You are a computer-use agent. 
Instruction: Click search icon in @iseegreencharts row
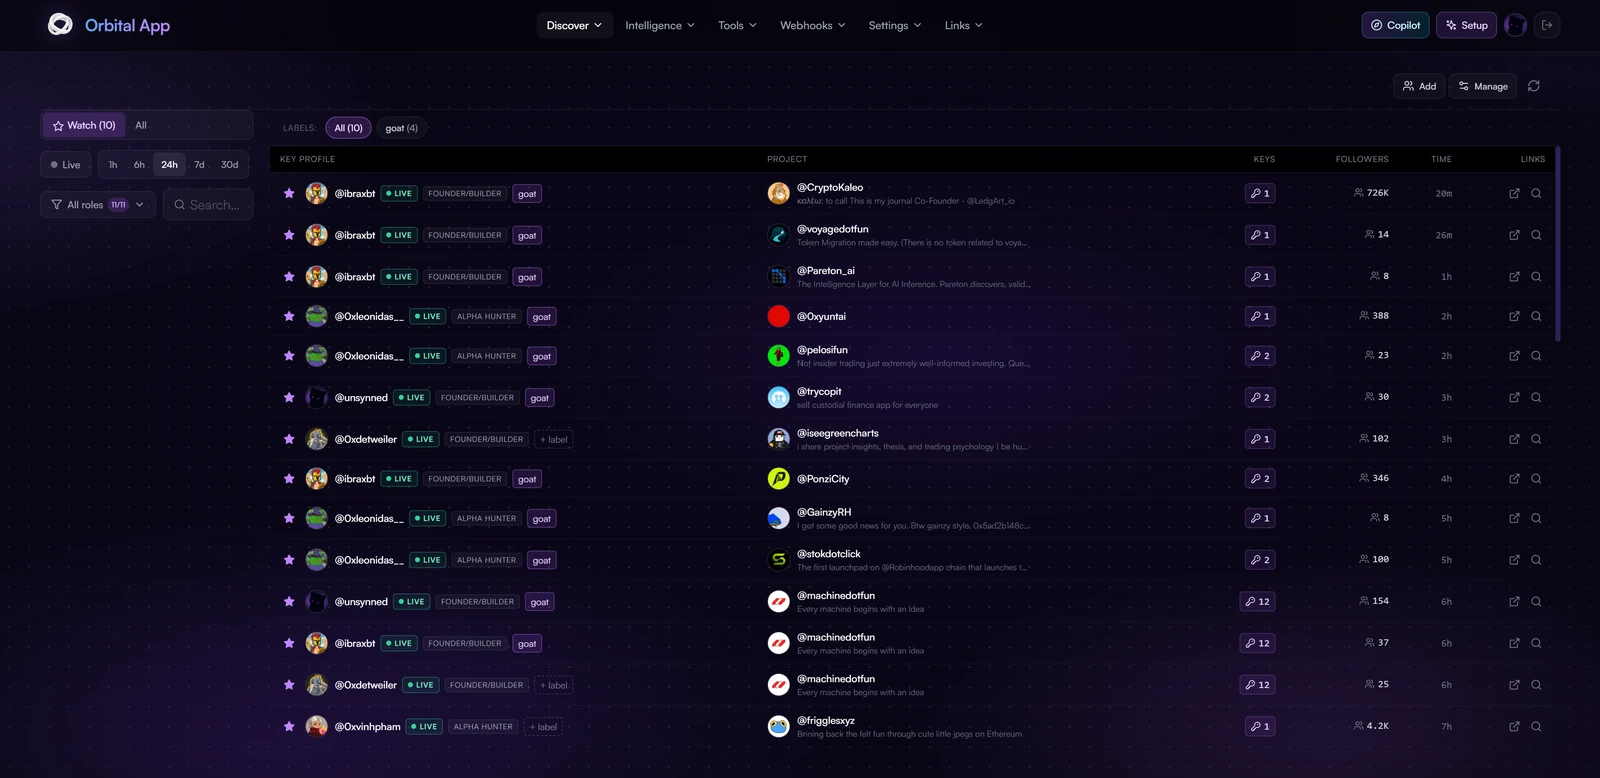click(x=1536, y=439)
